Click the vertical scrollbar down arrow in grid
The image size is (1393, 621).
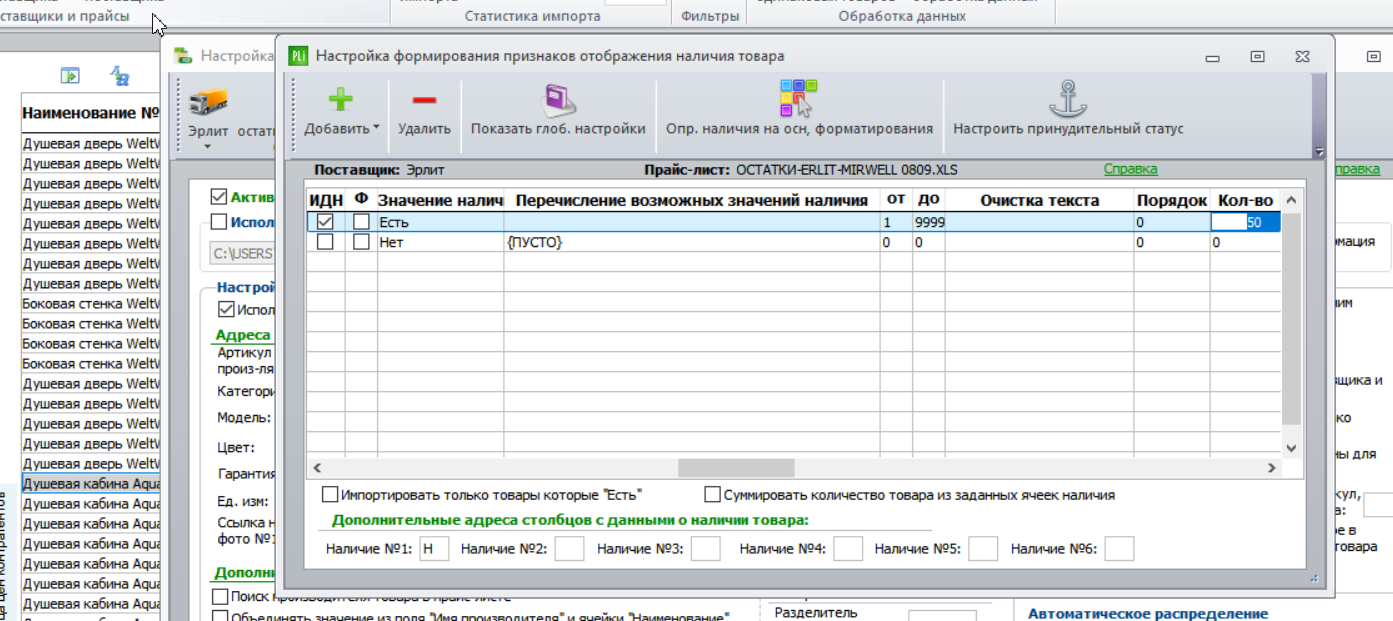pyautogui.click(x=1291, y=448)
